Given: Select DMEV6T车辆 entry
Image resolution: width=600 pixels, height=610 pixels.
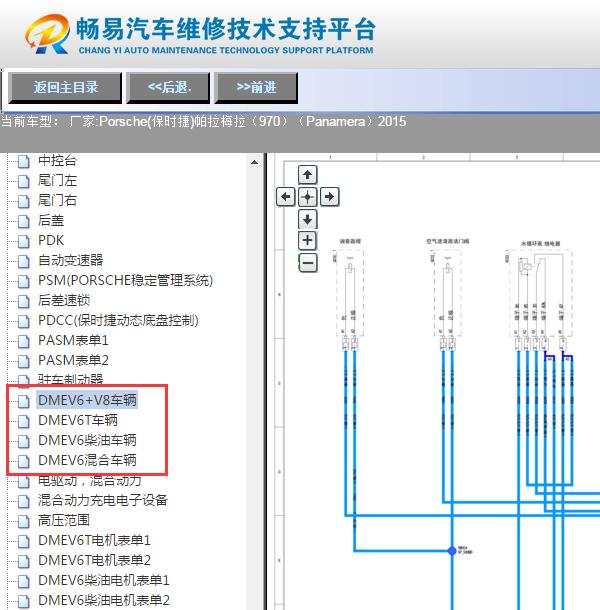Looking at the screenshot, I should click(x=78, y=420).
